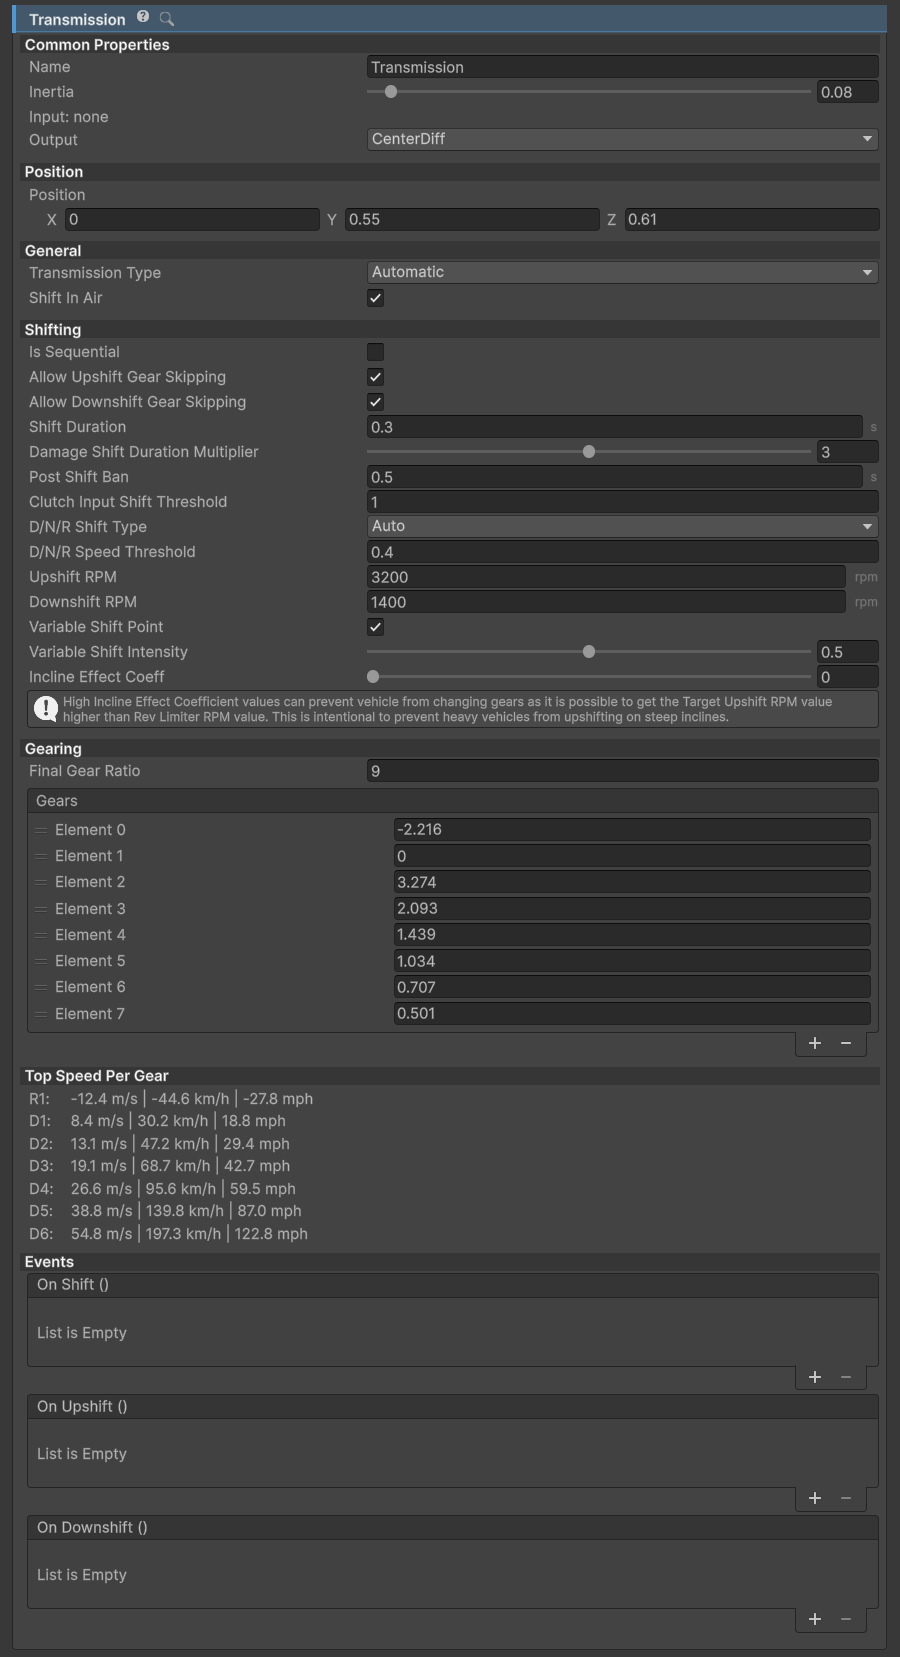Viewport: 900px width, 1657px height.
Task: Open the Transmission help icon
Action: tap(143, 17)
